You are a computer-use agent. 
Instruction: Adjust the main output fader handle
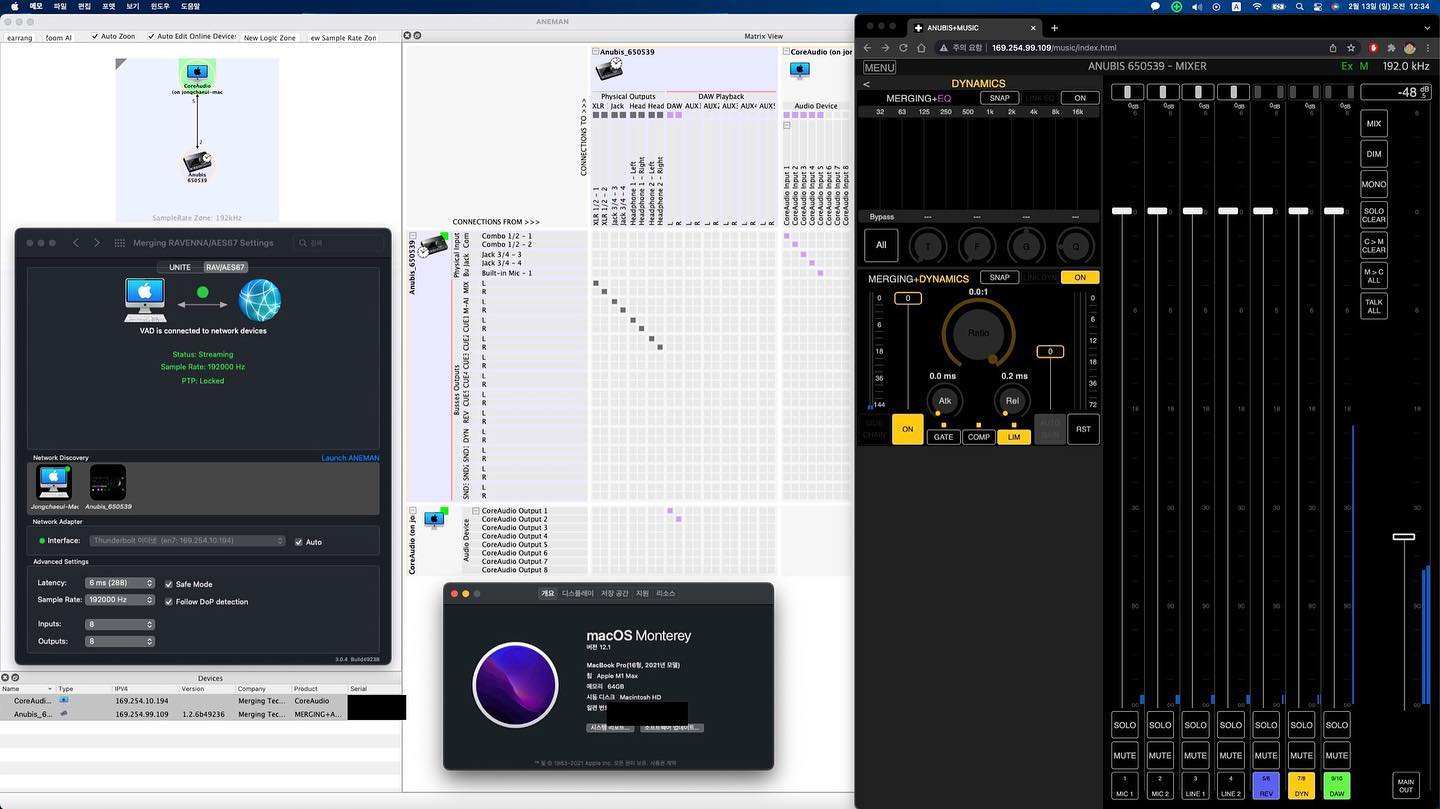pyautogui.click(x=1404, y=537)
